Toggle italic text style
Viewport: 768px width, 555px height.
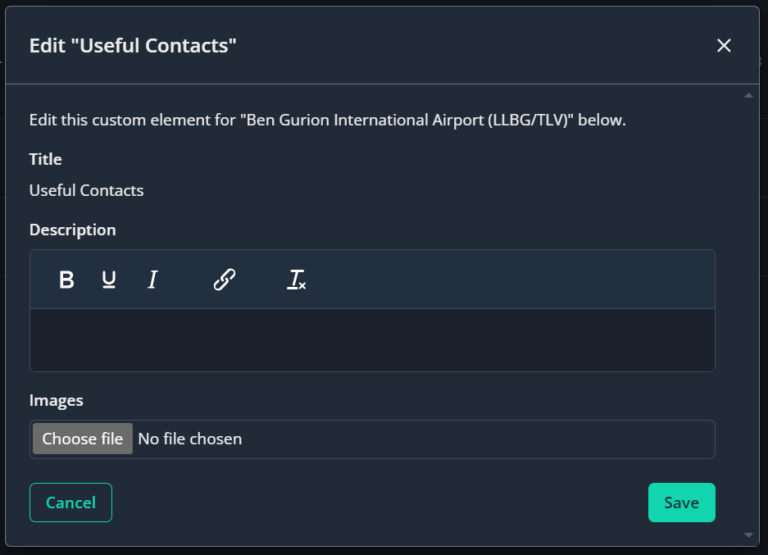(x=152, y=280)
